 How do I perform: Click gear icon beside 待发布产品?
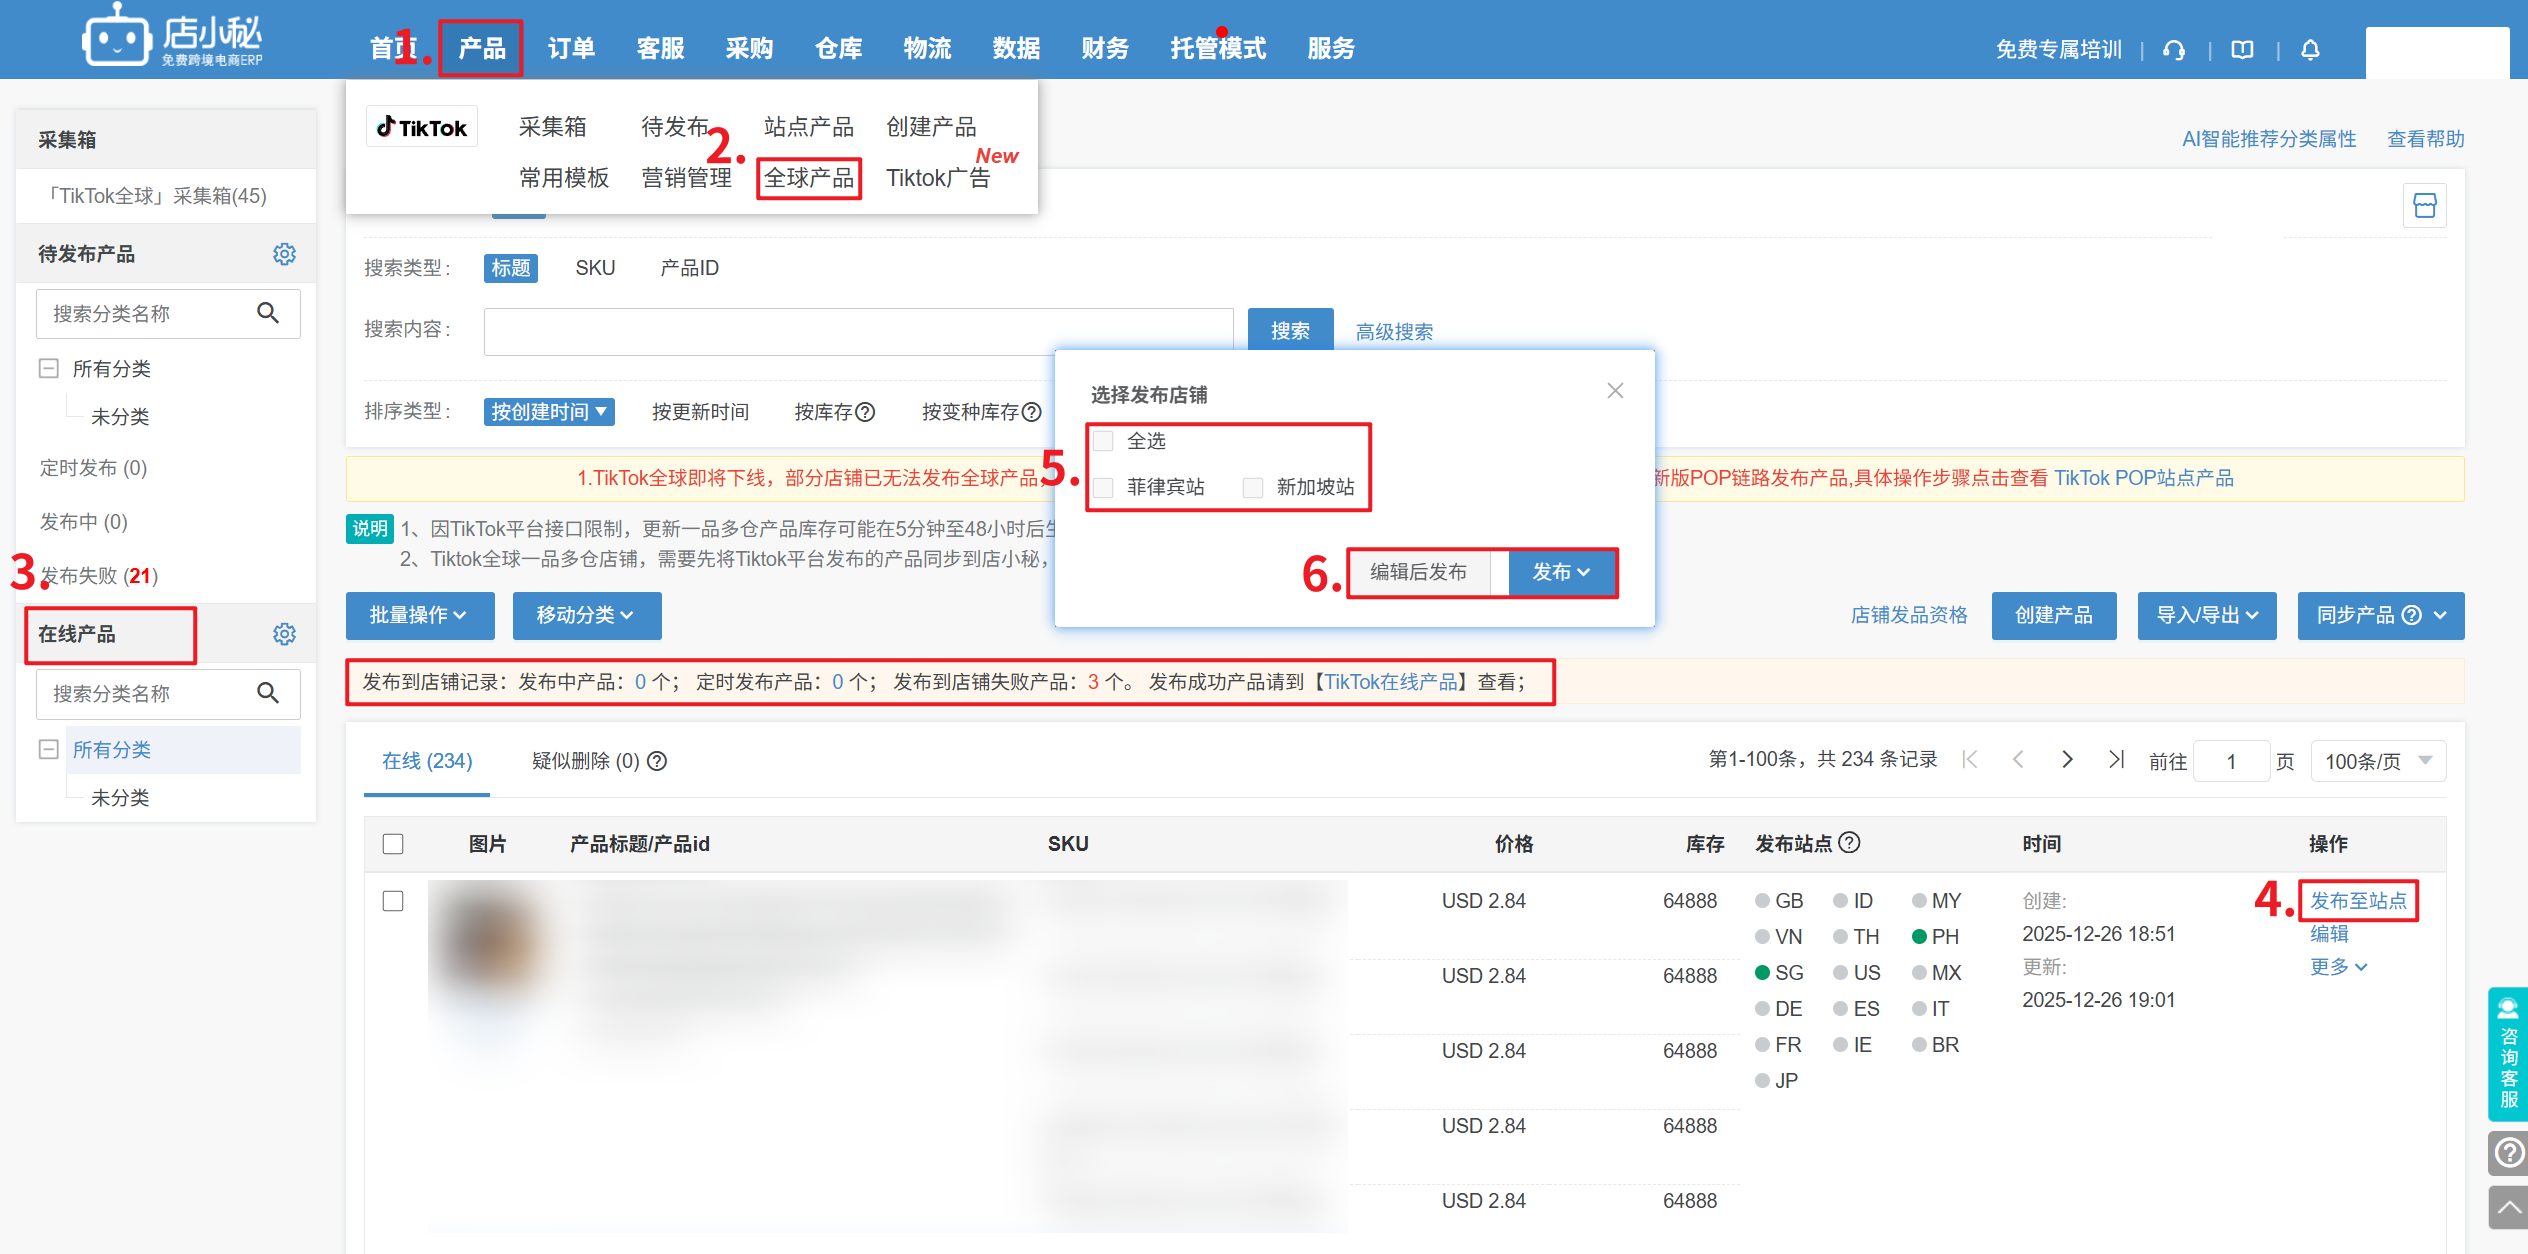click(284, 254)
